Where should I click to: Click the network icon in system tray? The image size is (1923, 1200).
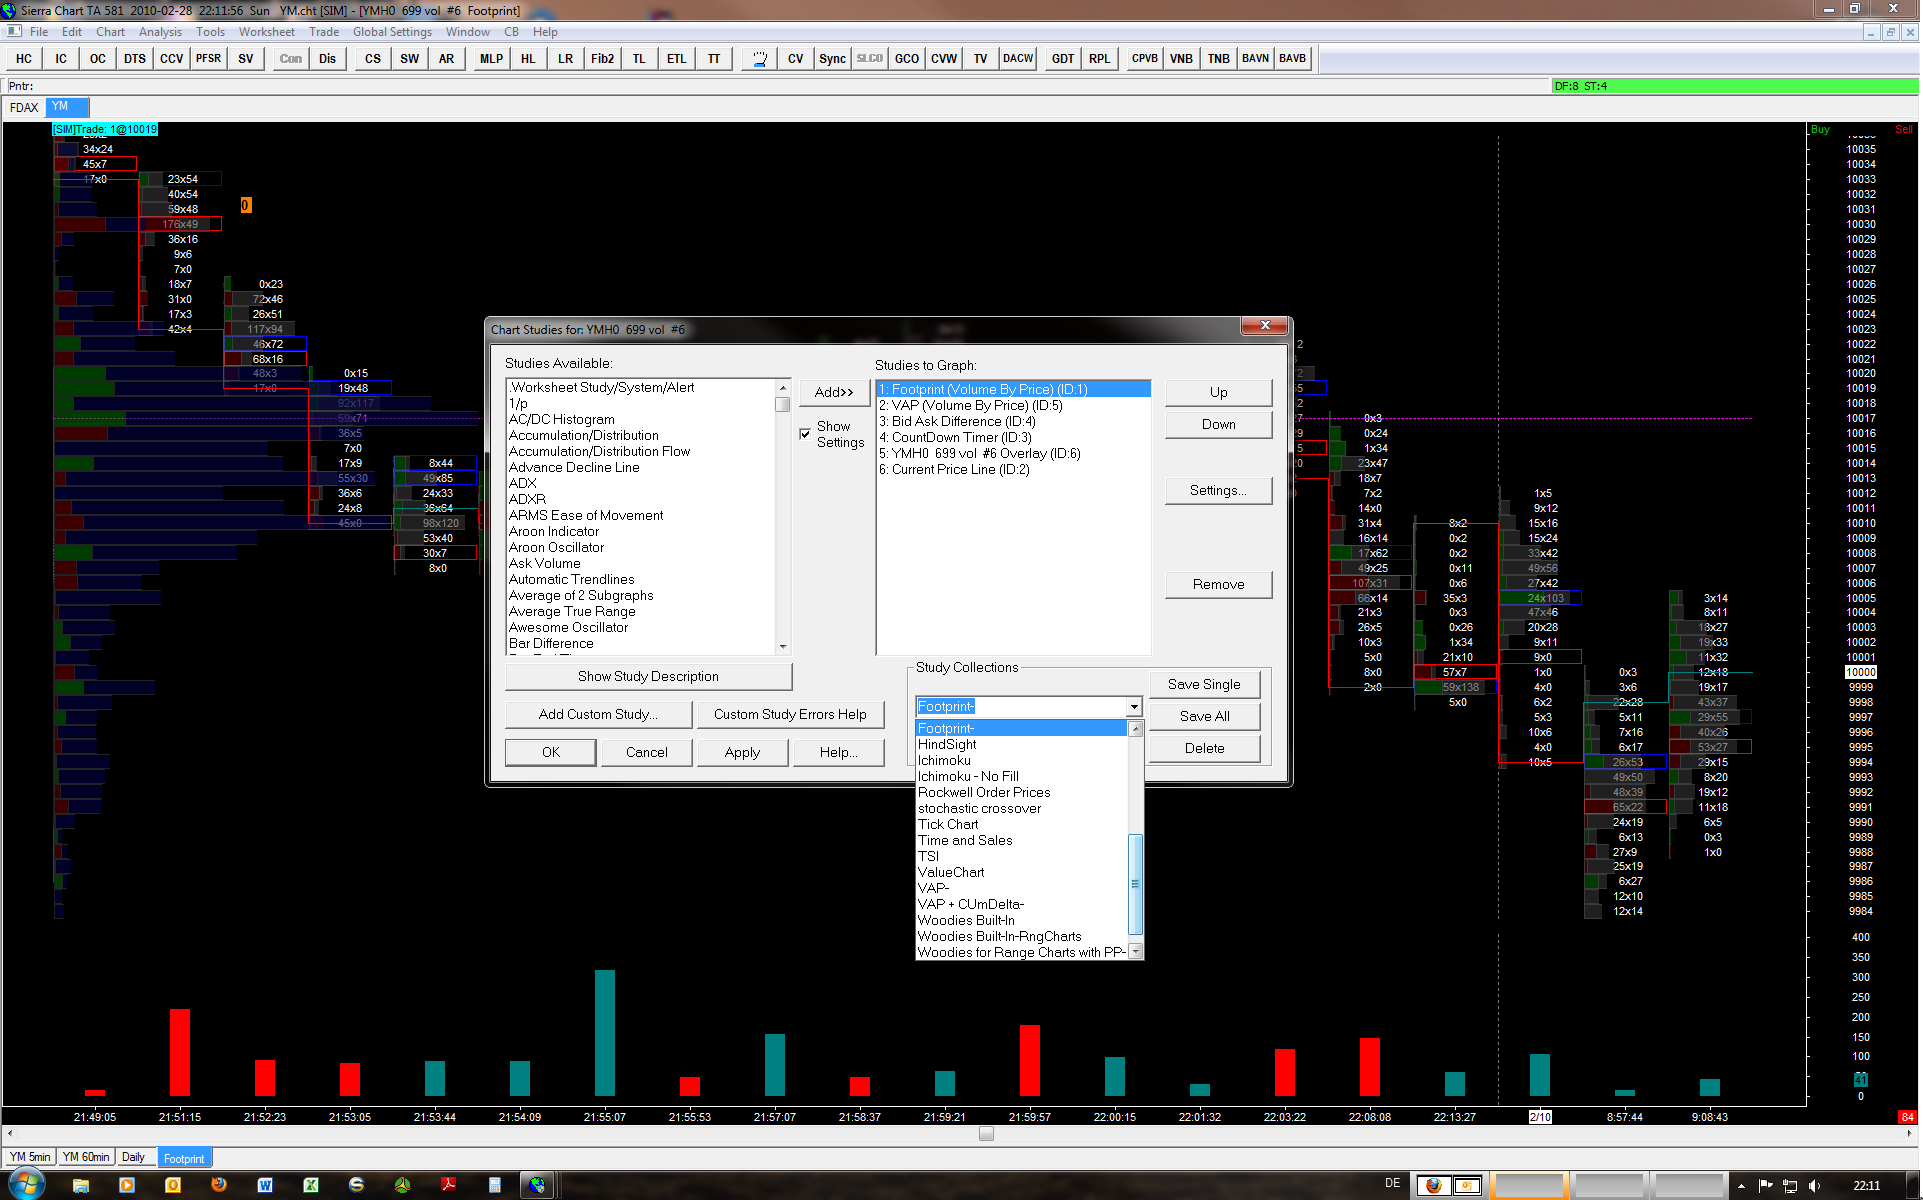[1790, 1186]
